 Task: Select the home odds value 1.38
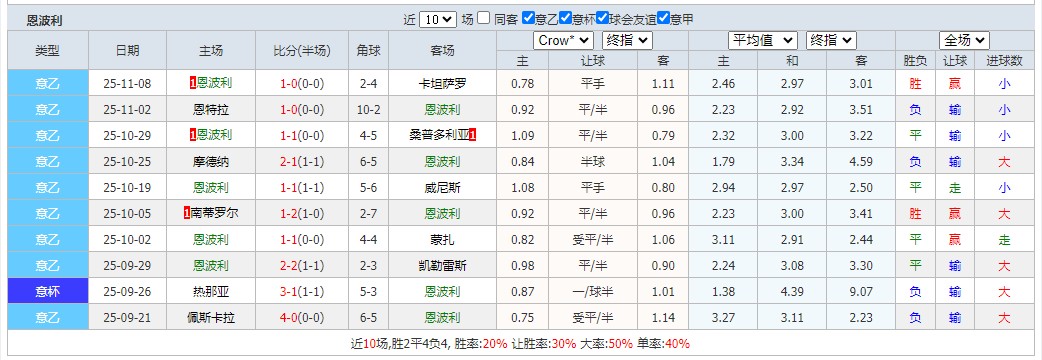point(723,292)
